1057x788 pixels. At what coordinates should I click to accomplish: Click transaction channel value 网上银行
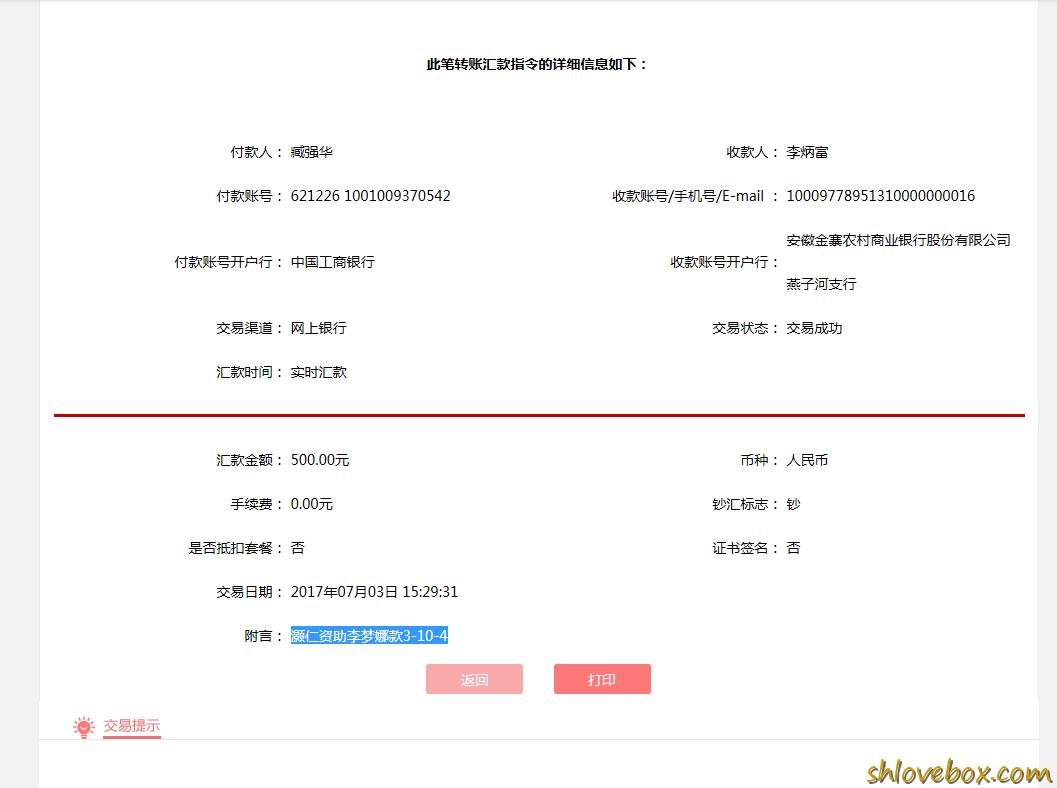click(318, 328)
